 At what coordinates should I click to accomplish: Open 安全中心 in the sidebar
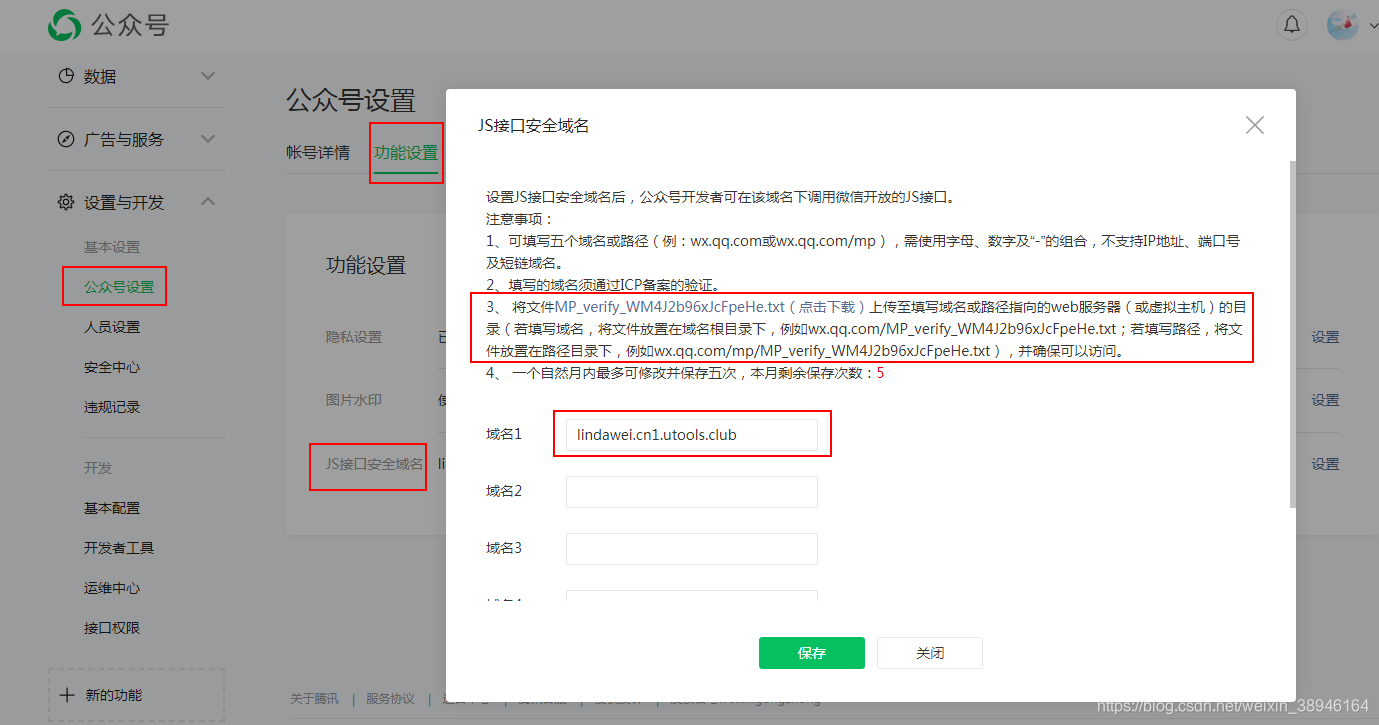tap(112, 367)
